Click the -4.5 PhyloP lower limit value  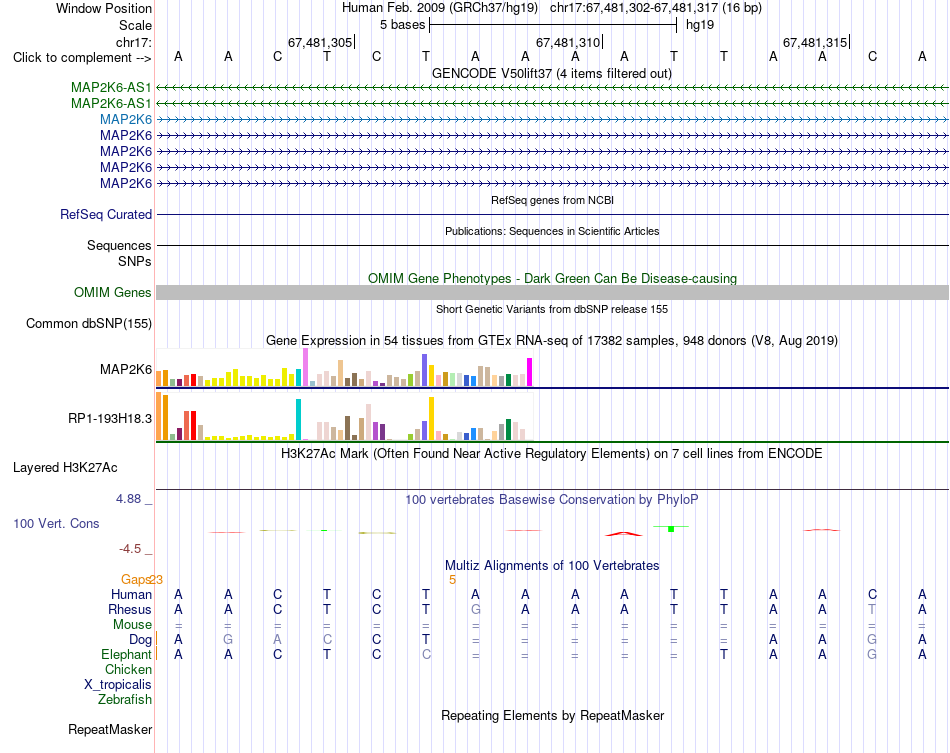130,549
